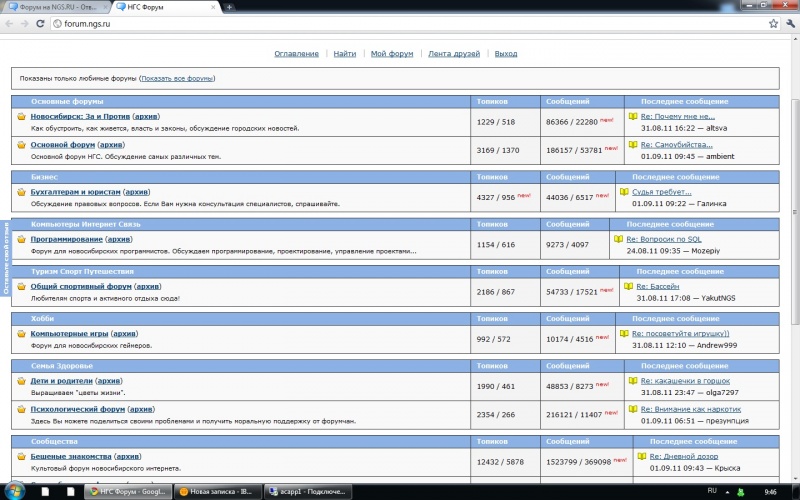Click the yellow message icon beside Судья требует
Screen dimensions: 800x500
tap(623, 192)
